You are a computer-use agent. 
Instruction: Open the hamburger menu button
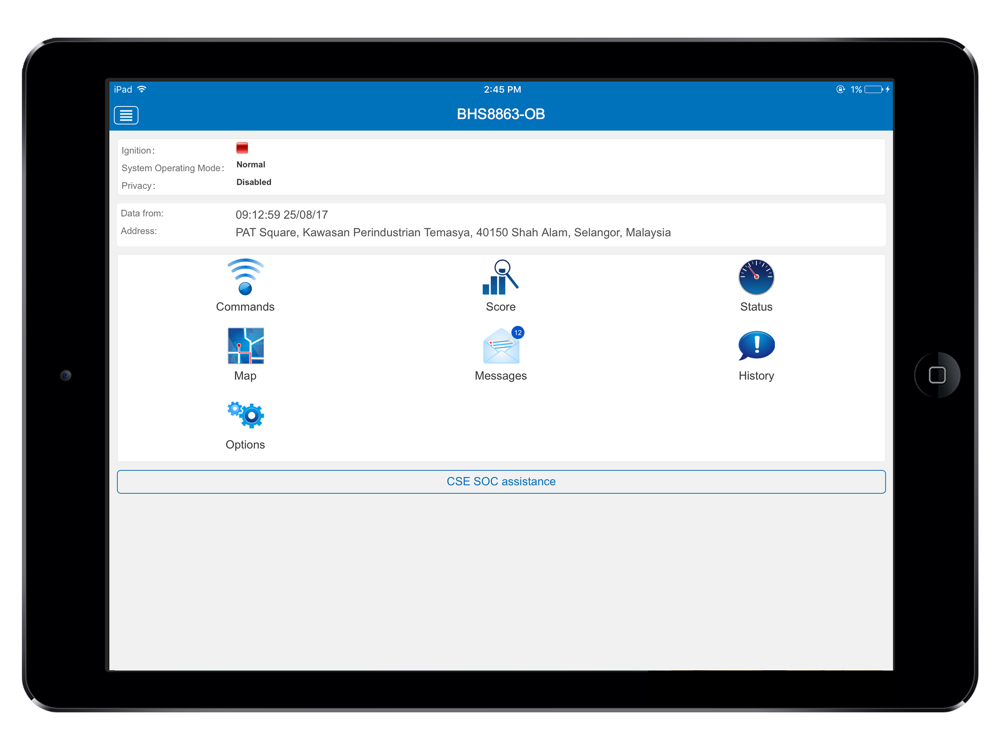coord(126,115)
